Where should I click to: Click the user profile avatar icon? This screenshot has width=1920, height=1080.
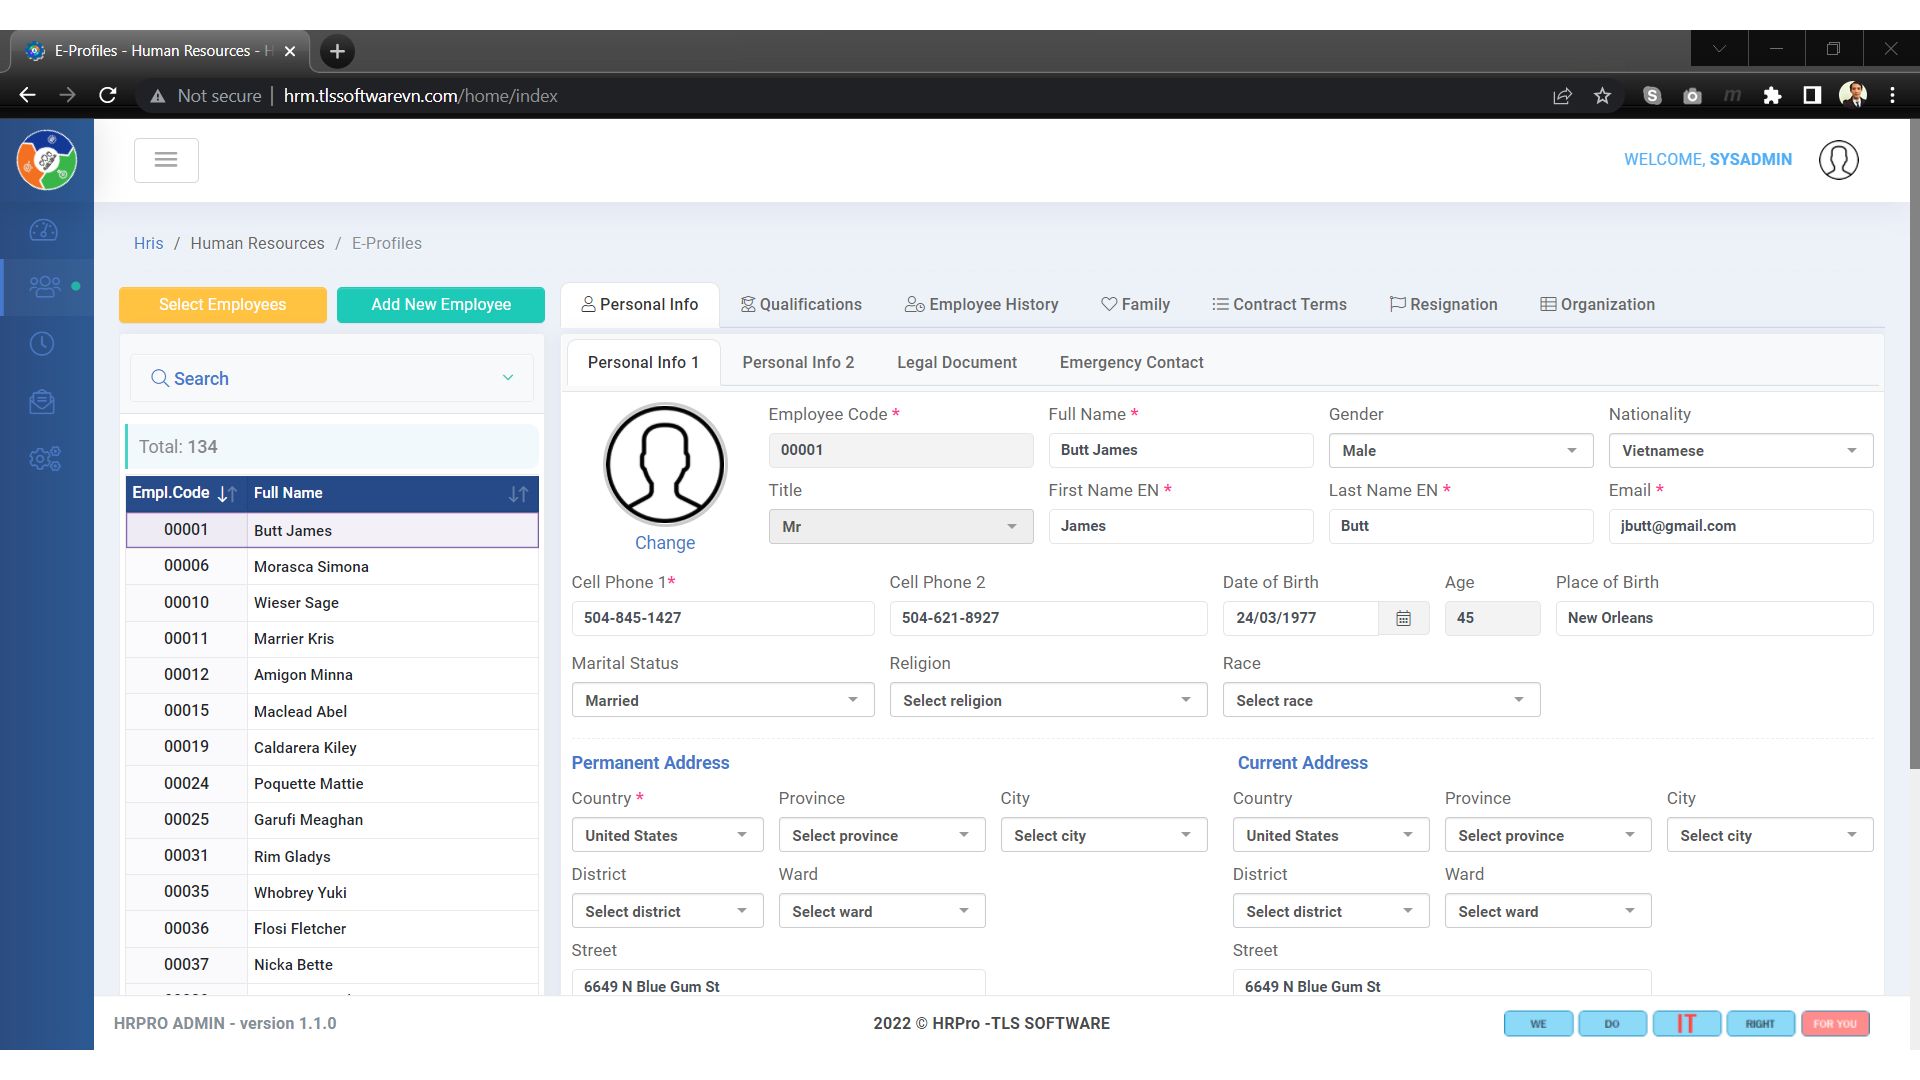[x=1838, y=160]
